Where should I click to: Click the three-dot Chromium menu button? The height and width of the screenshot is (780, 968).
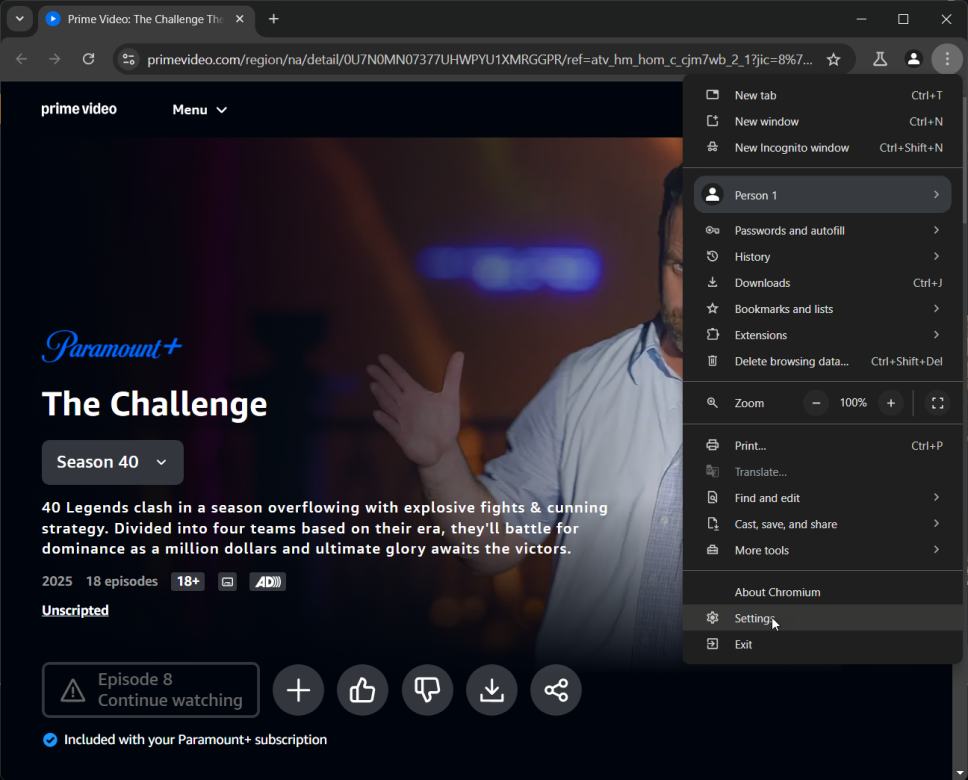[947, 59]
